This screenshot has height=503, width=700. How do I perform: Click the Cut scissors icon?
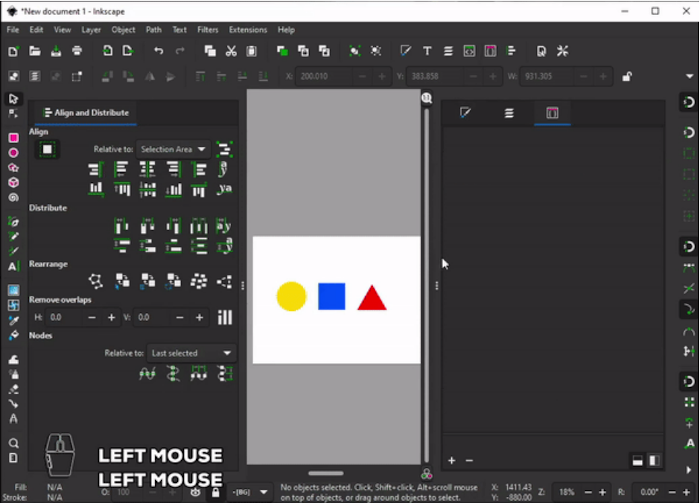[231, 51]
